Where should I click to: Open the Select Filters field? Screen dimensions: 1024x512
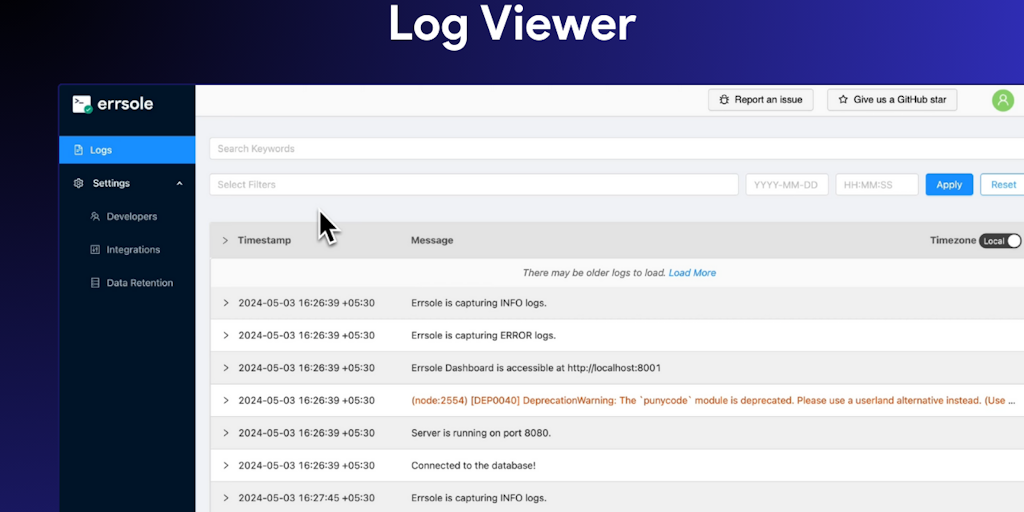pyautogui.click(x=474, y=185)
